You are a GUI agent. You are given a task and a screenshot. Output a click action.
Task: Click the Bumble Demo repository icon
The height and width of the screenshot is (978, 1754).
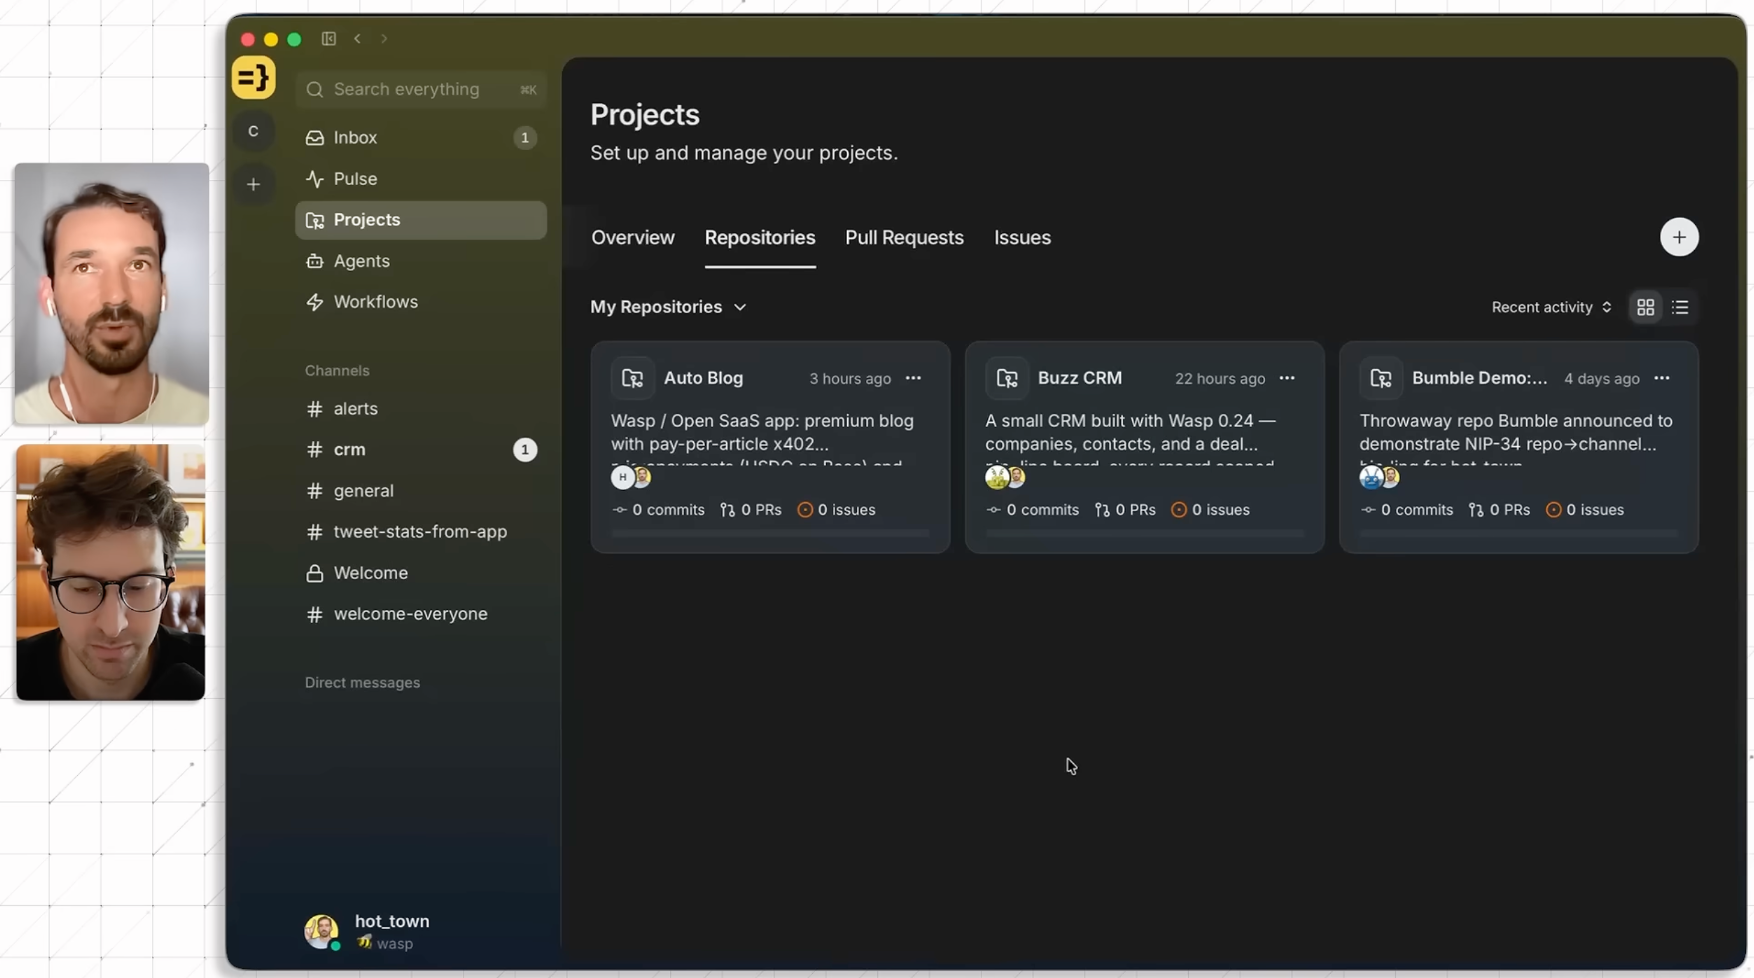[1381, 378]
